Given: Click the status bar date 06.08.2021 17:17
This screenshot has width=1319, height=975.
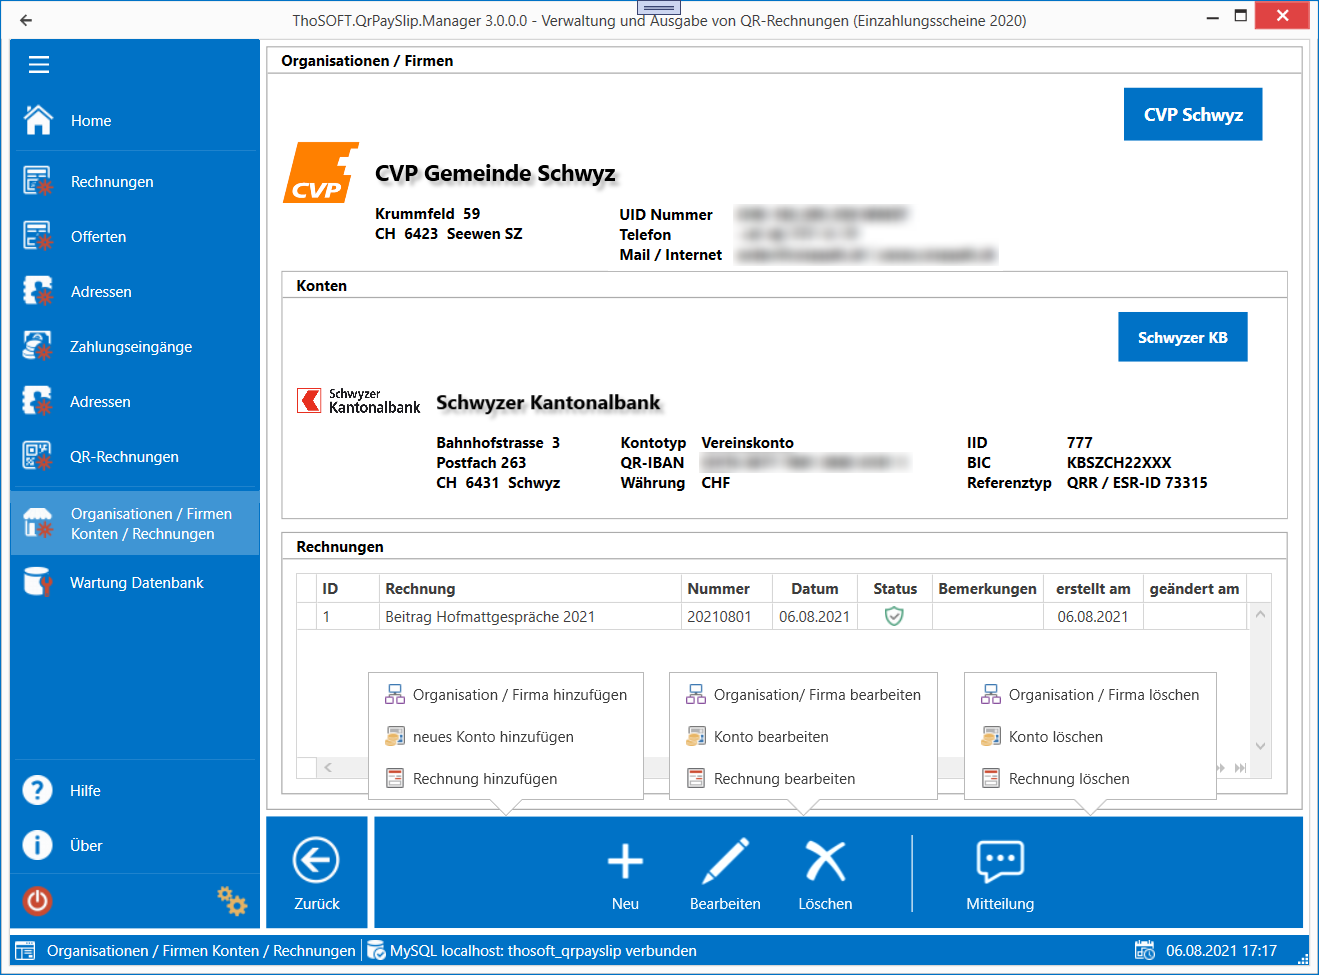Looking at the screenshot, I should coord(1221,950).
